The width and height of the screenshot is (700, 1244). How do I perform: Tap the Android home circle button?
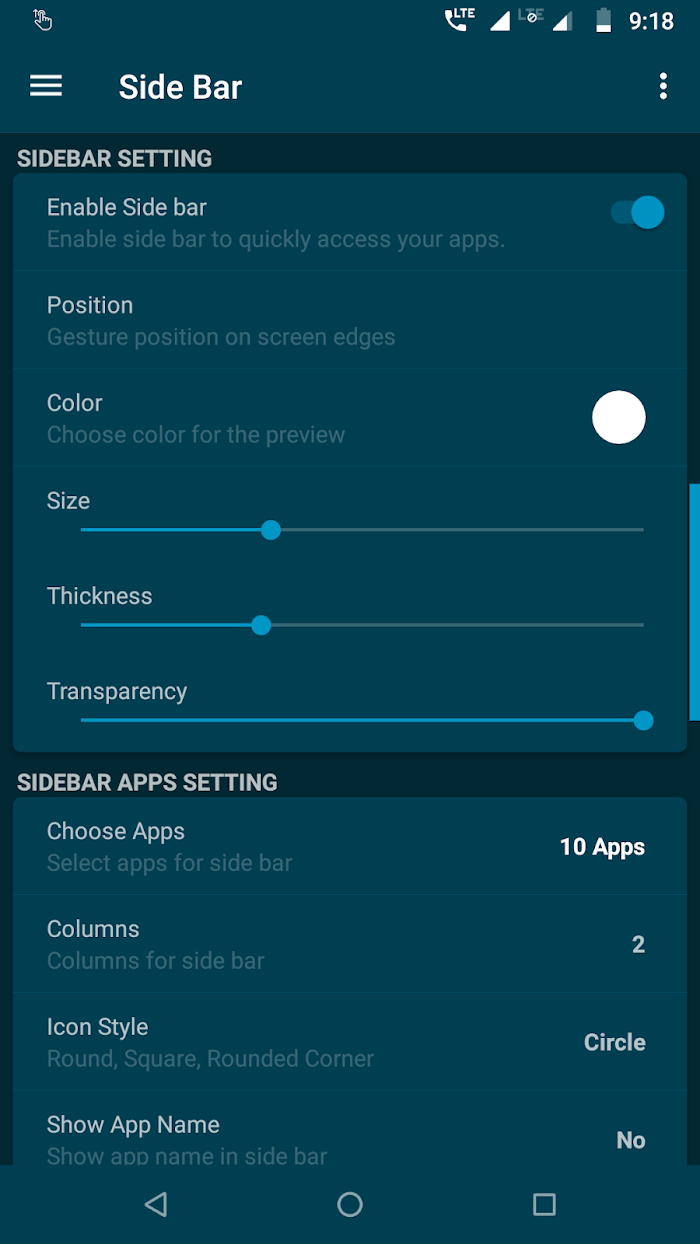click(350, 1204)
